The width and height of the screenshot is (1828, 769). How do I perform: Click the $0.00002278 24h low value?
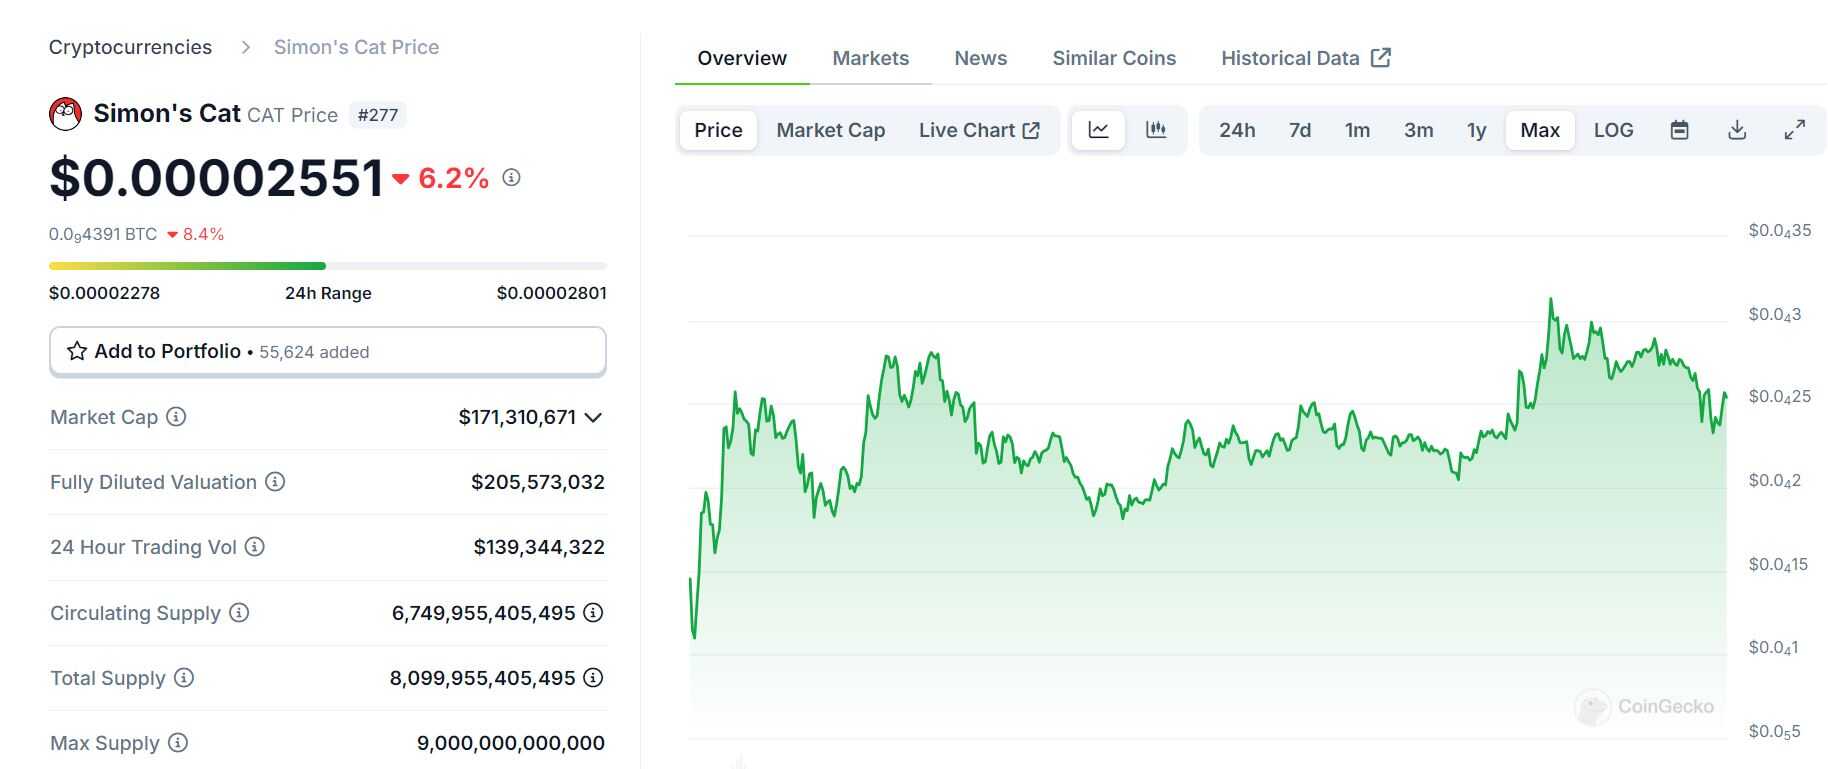coord(104,293)
